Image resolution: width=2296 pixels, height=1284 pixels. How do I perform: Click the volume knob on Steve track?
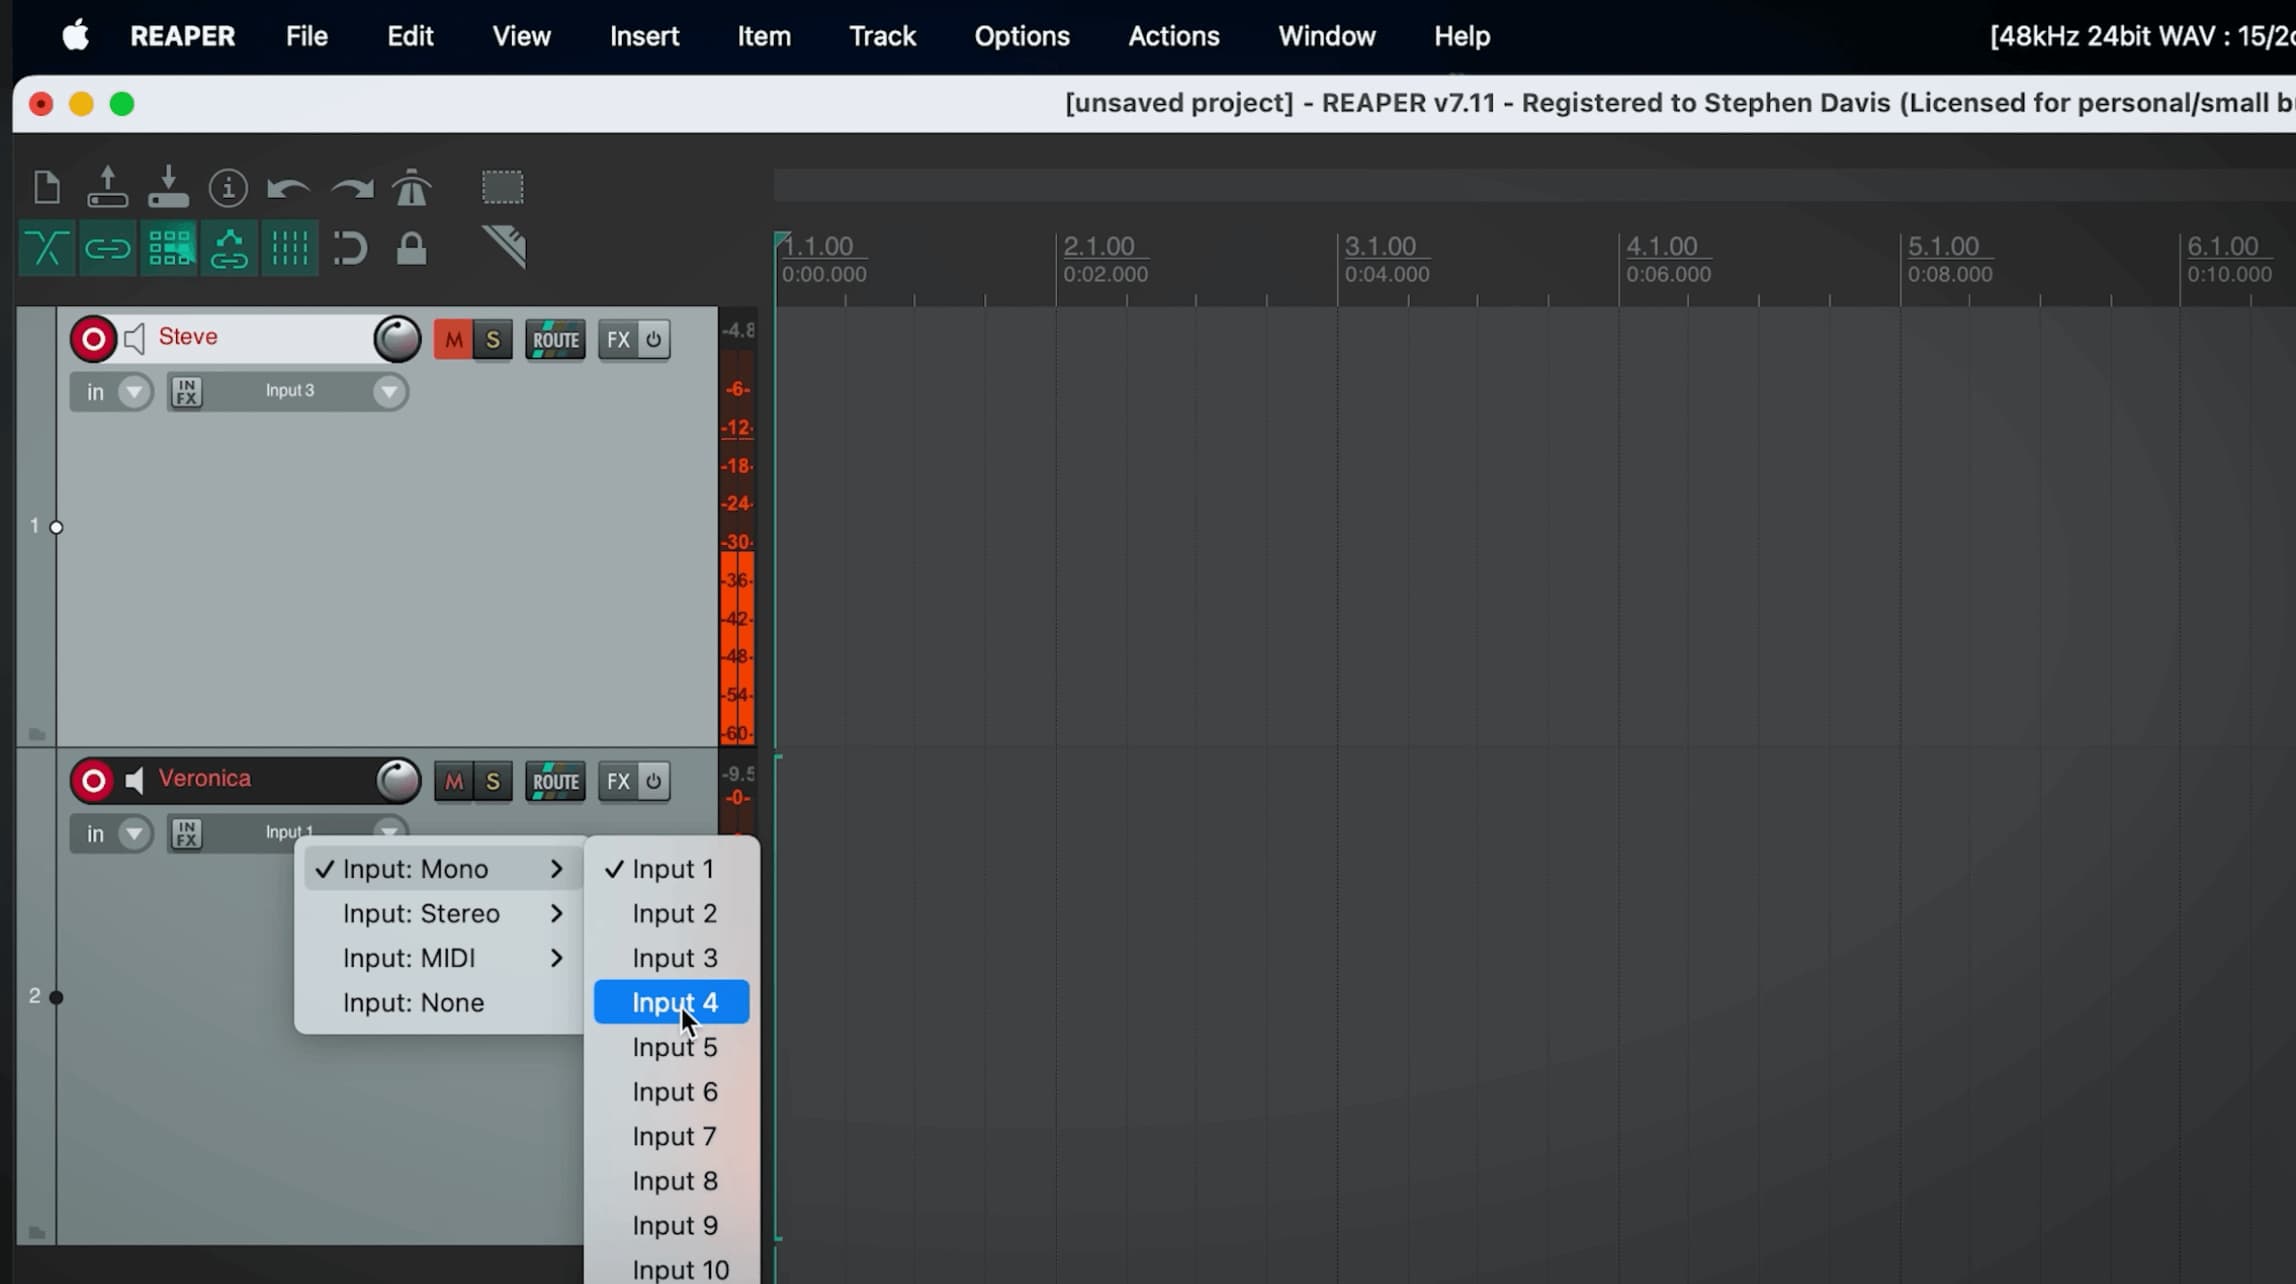397,340
